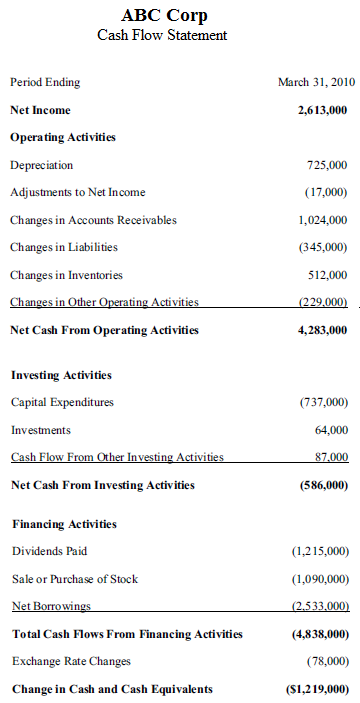Select the Net Income value 2,613,000
Image resolution: width=360 pixels, height=703 pixels.
pyautogui.click(x=322, y=110)
